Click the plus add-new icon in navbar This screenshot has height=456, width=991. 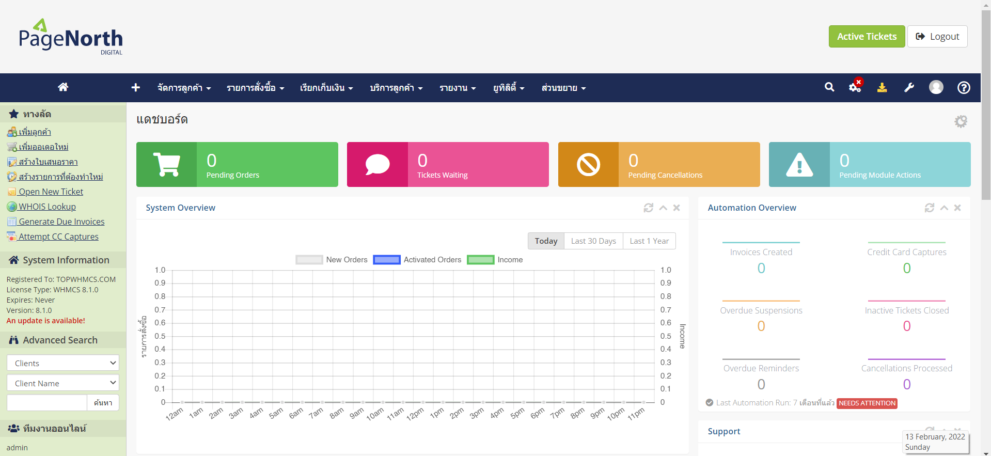click(136, 87)
